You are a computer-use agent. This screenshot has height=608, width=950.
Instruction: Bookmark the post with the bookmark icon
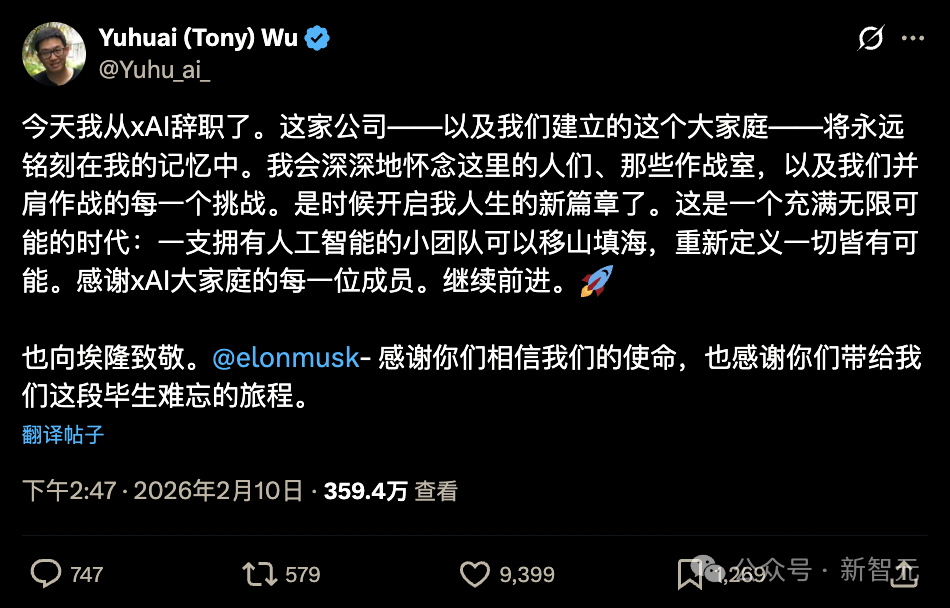point(689,574)
